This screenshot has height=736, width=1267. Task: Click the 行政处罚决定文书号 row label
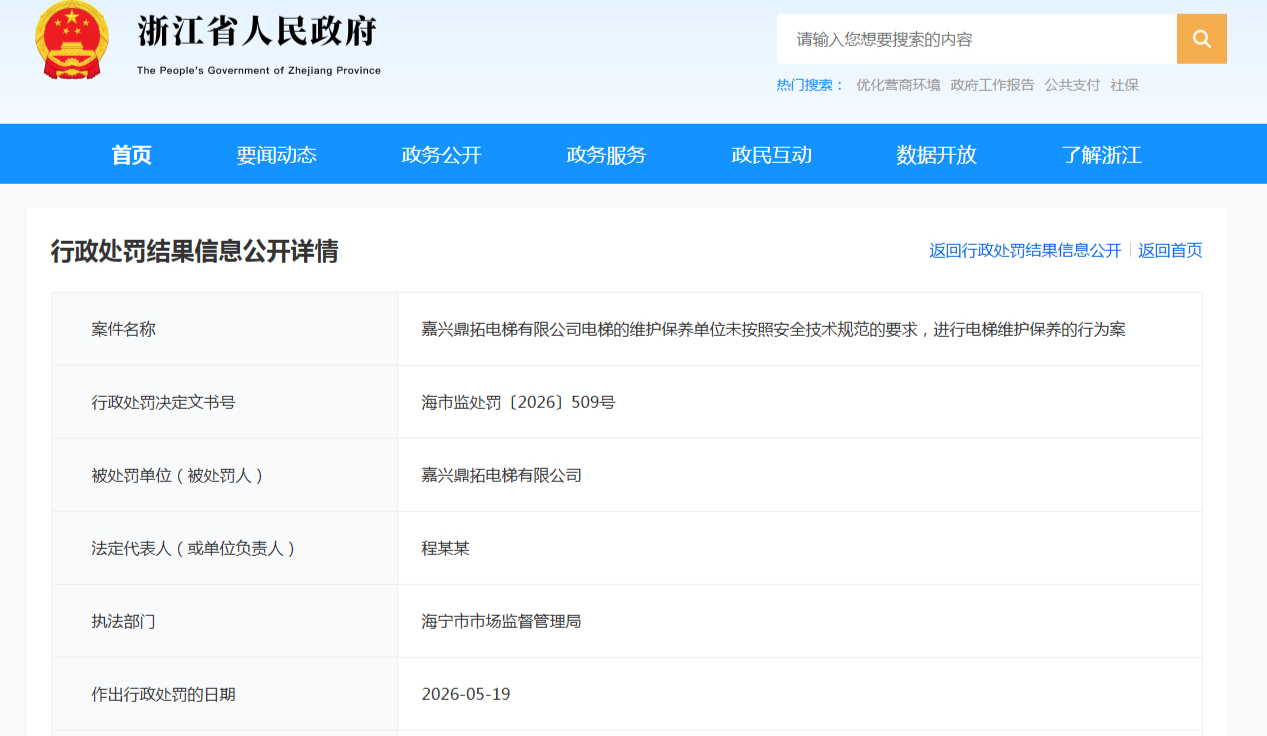pos(163,402)
